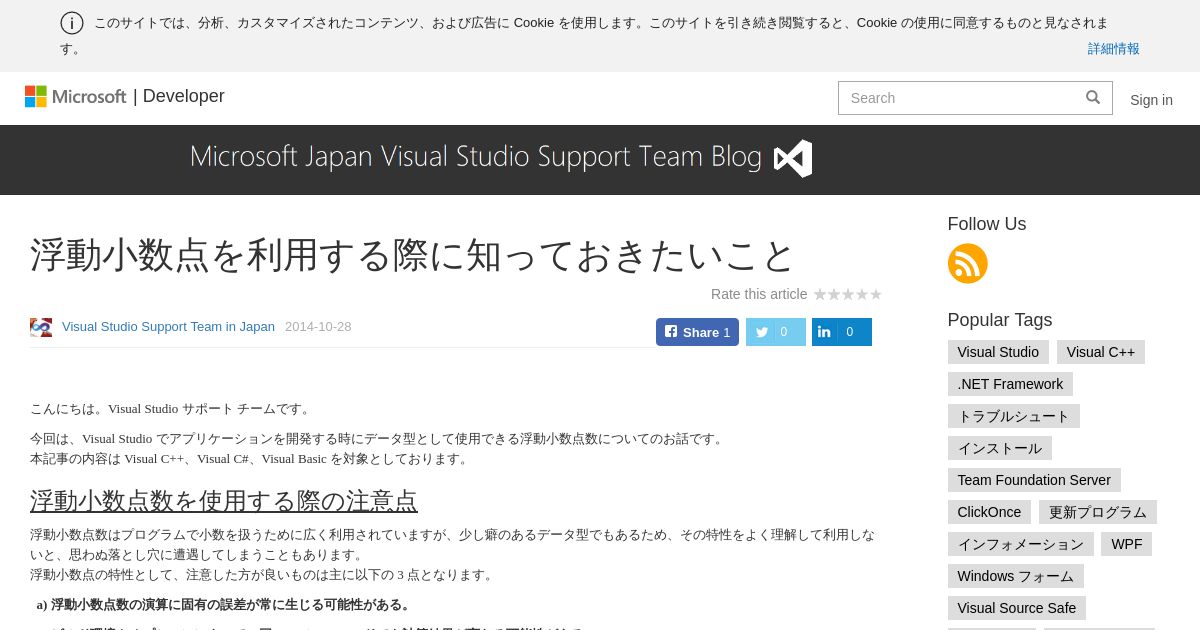Click the Follow Us heading
This screenshot has width=1200, height=630.
[987, 224]
